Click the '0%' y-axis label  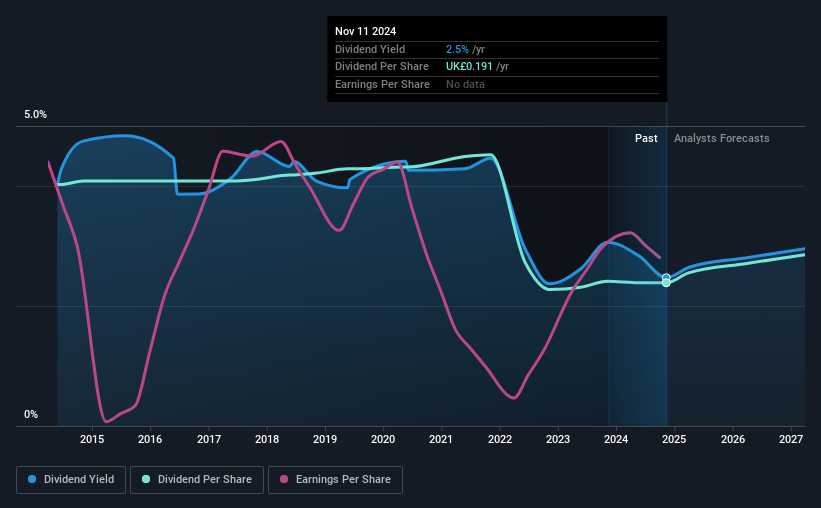pos(31,414)
